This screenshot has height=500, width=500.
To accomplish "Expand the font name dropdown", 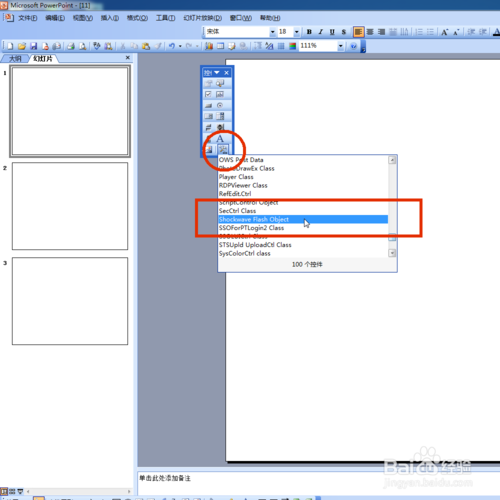I will [x=273, y=32].
